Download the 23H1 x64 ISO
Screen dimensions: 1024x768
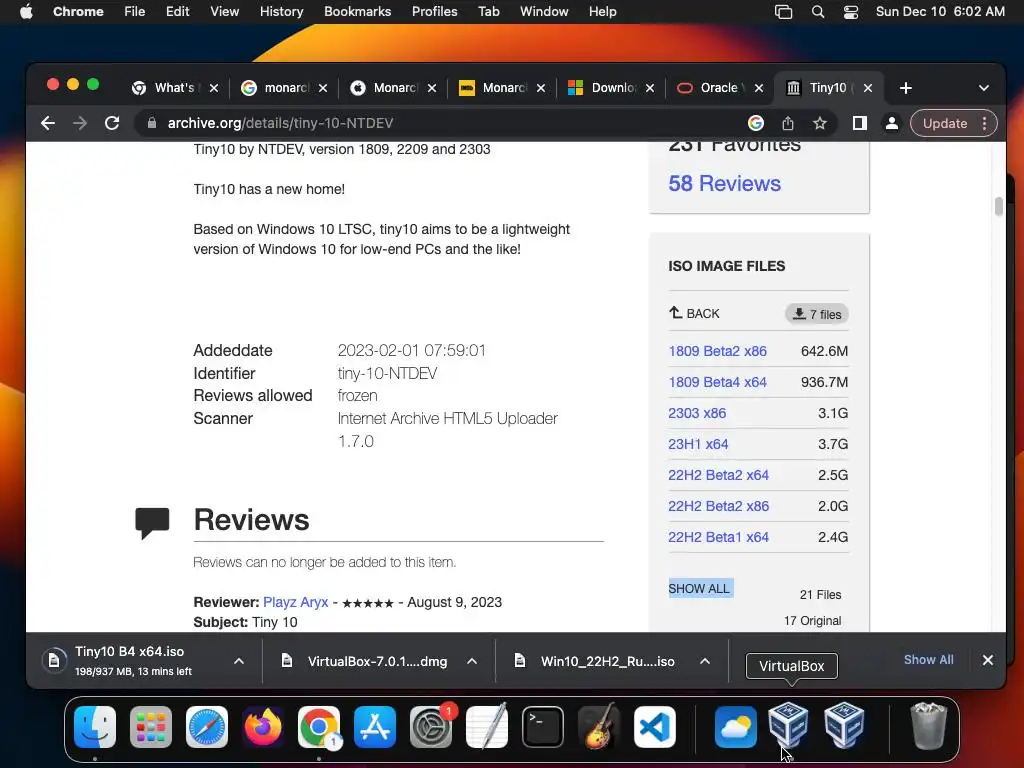pyautogui.click(x=698, y=444)
